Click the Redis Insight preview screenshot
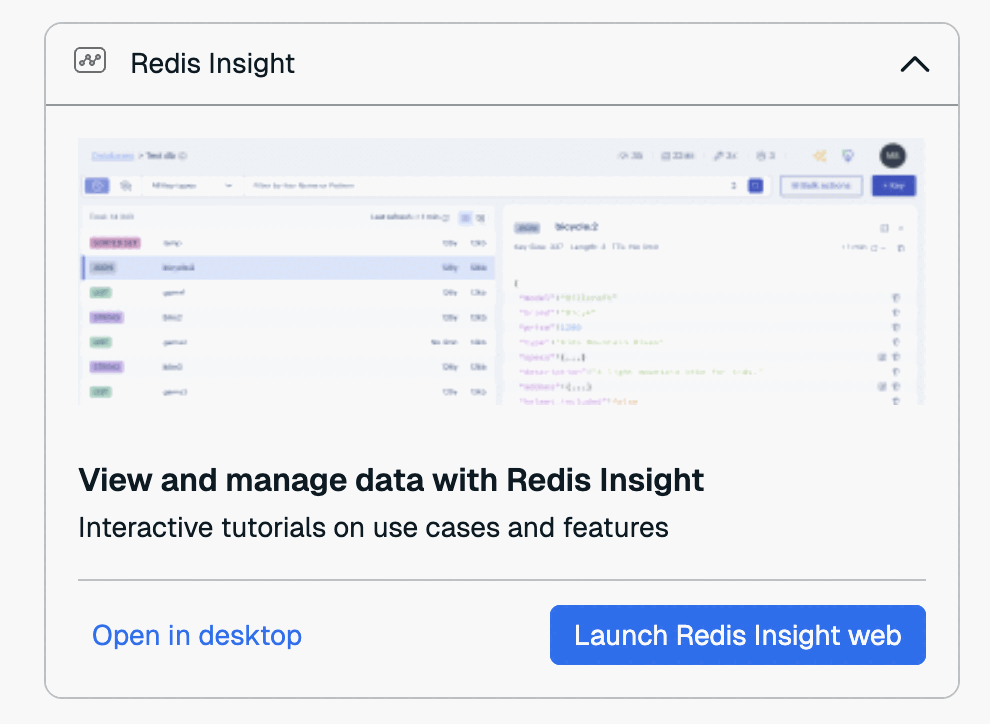 [501, 272]
